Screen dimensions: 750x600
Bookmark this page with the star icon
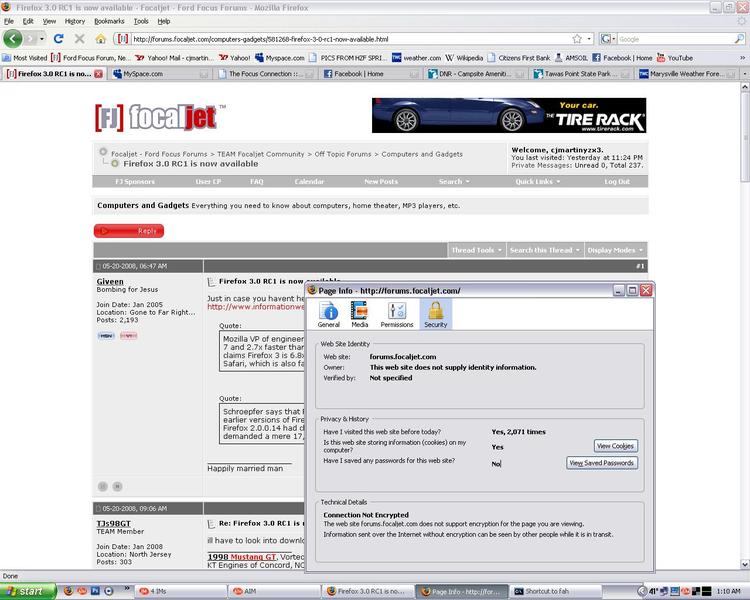[577, 39]
